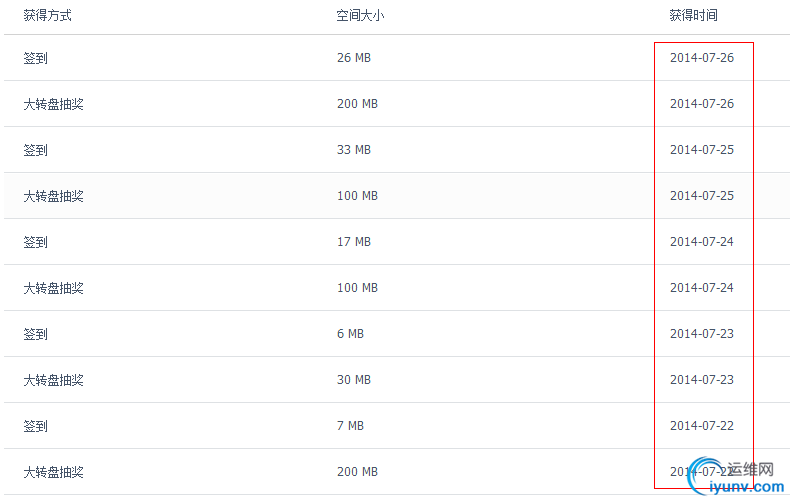Click the 30 MB size cell
Image resolution: width=790 pixels, height=503 pixels.
[x=354, y=380]
